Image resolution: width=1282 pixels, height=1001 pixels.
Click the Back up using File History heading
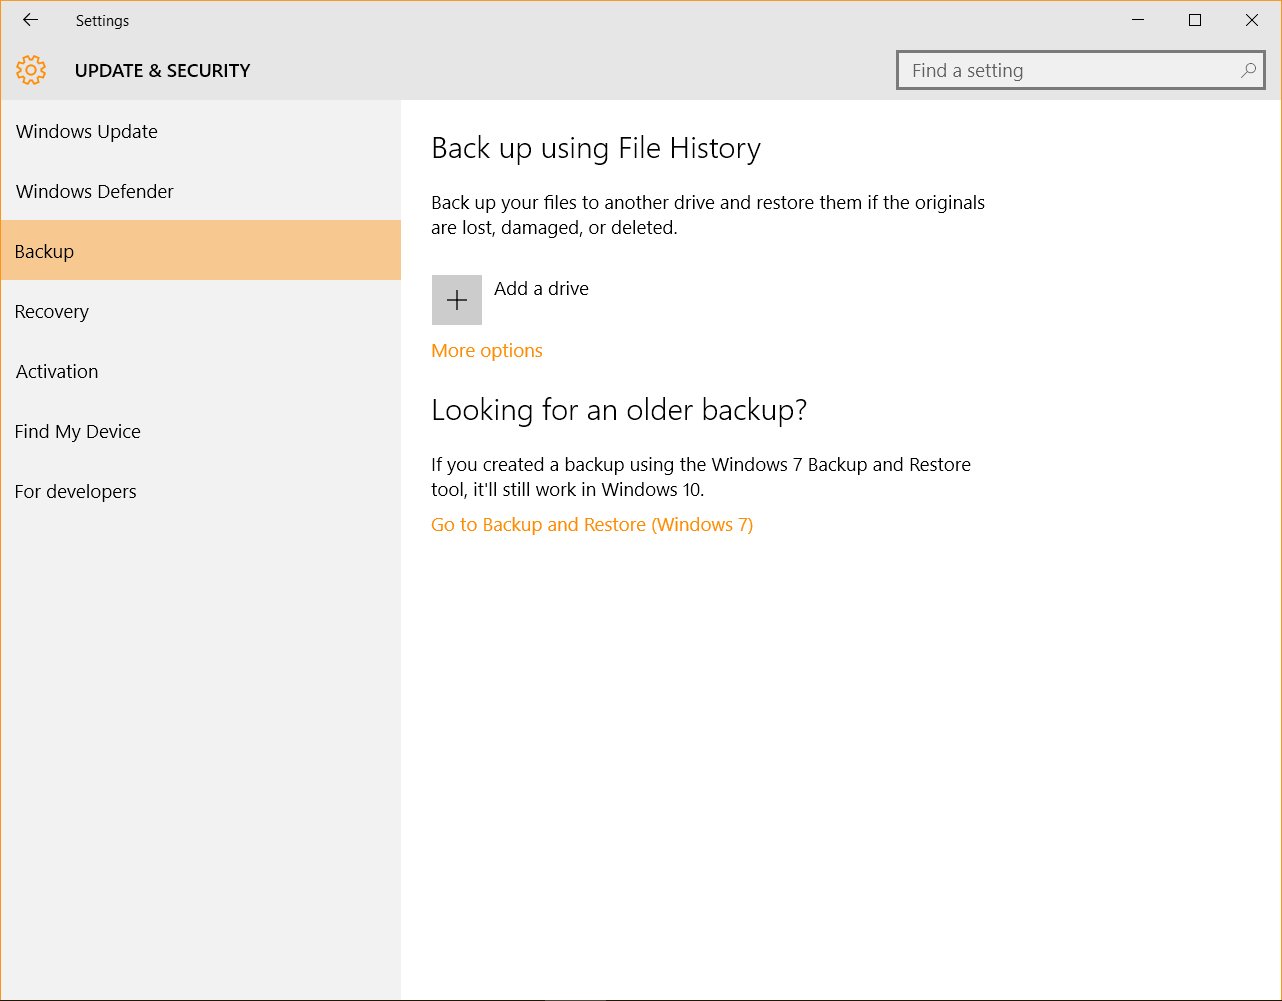point(596,149)
